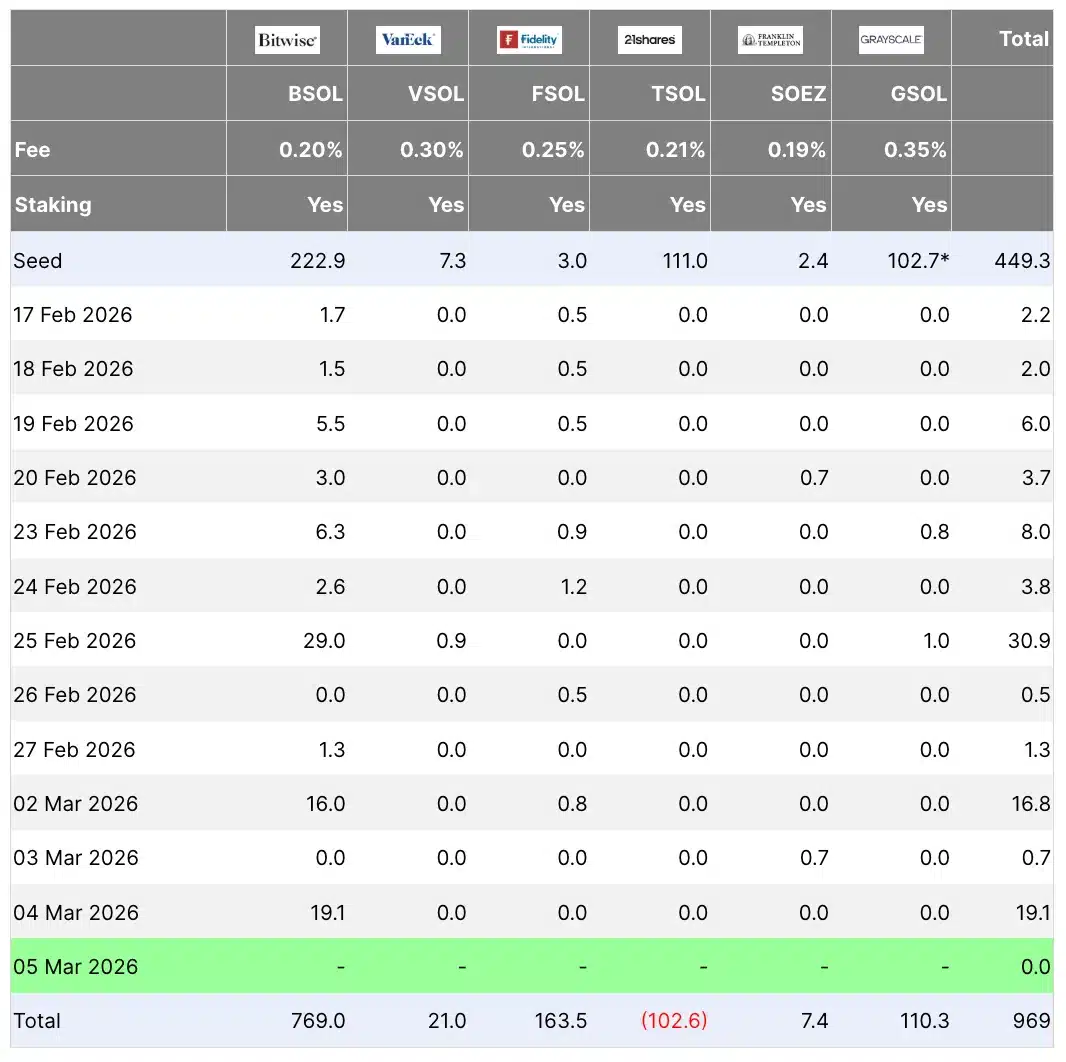Click the VanEck logo
This screenshot has height=1062, width=1066.
408,40
